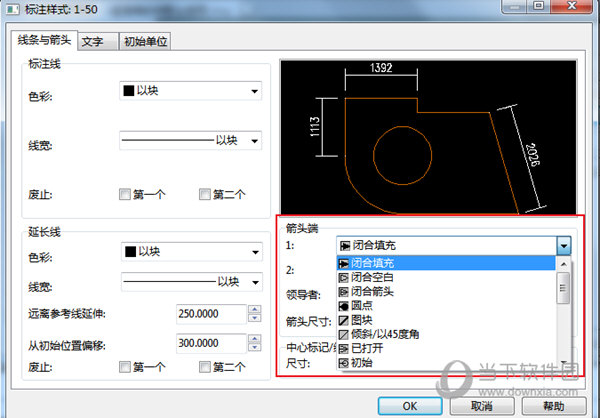Click the dialog title bar icon
600x418 pixels.
click(x=13, y=9)
